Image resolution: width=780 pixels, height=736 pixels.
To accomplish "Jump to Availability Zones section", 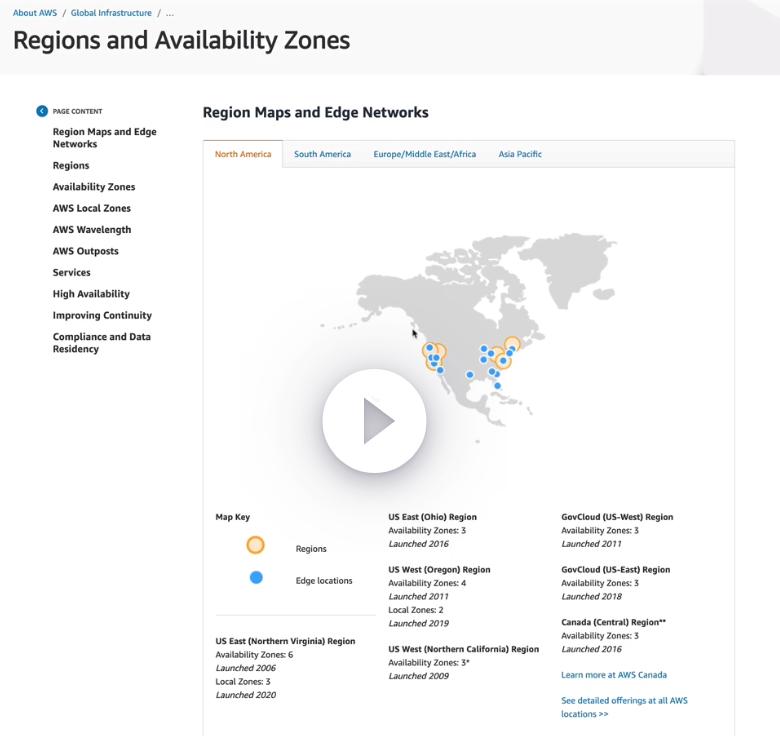I will [94, 187].
